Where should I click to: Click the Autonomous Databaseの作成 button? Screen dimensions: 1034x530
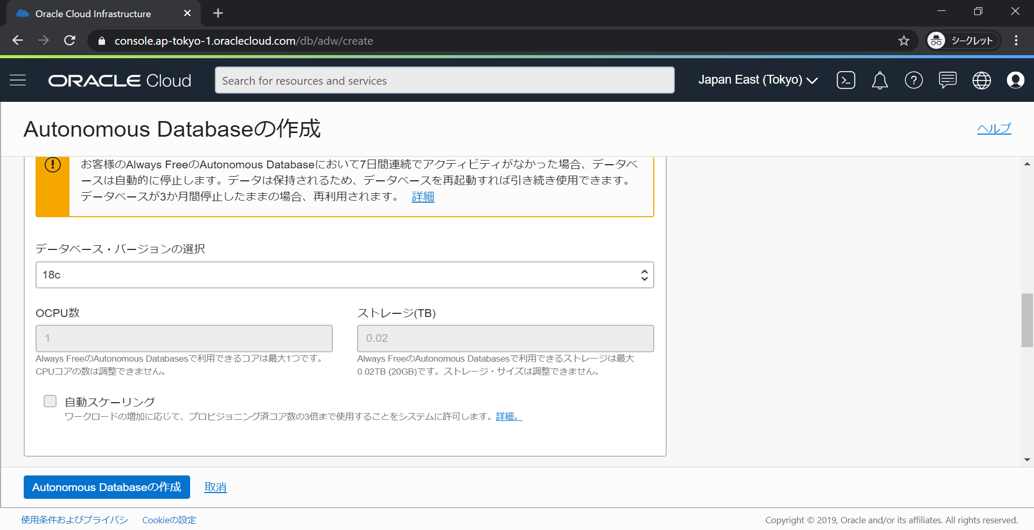107,487
